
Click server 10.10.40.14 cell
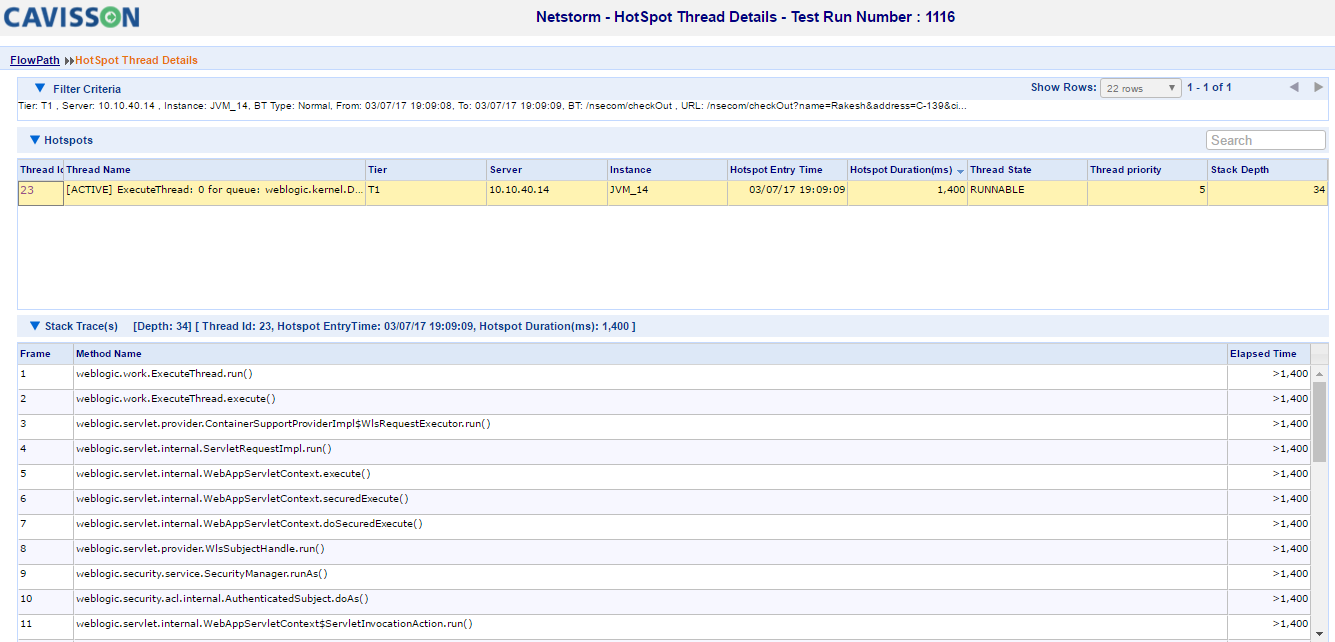pyautogui.click(x=547, y=193)
